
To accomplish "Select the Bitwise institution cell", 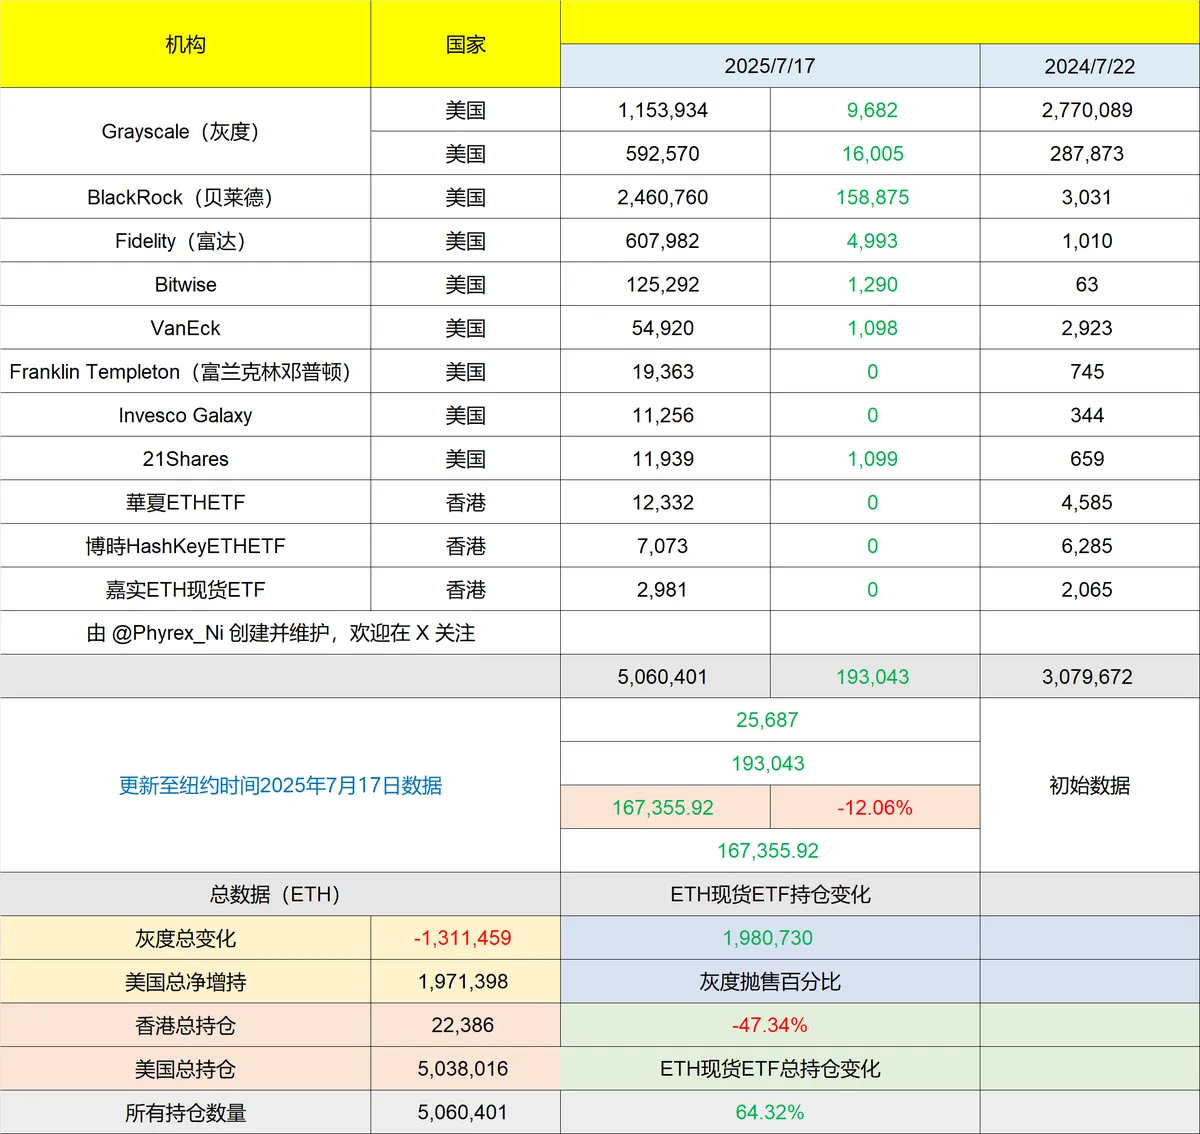I will click(x=186, y=284).
